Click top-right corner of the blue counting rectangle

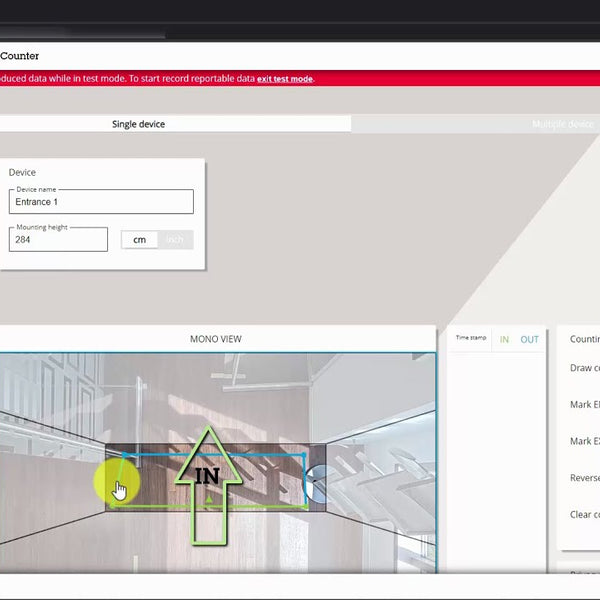coord(306,456)
